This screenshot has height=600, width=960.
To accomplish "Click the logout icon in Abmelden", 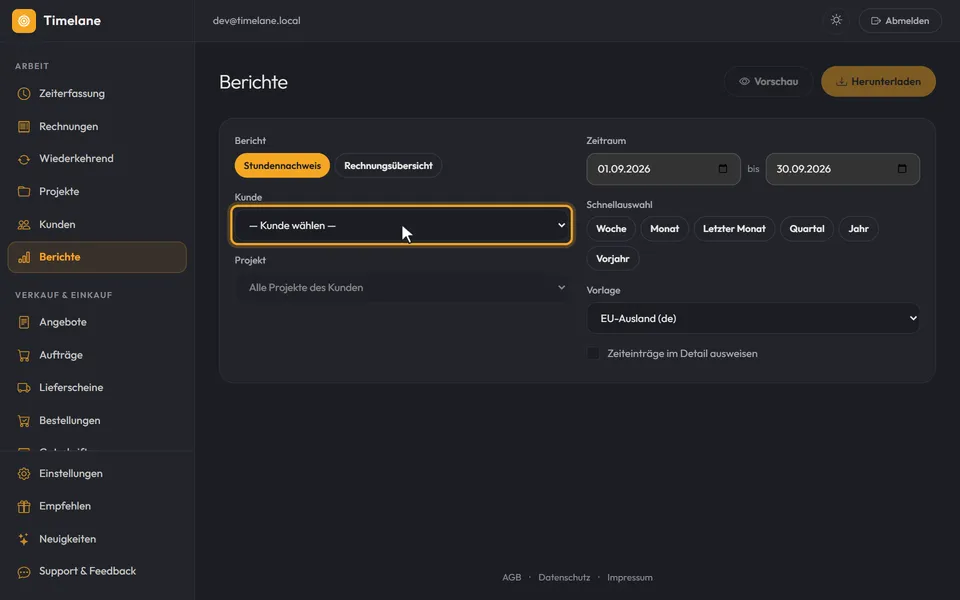I will coord(876,21).
